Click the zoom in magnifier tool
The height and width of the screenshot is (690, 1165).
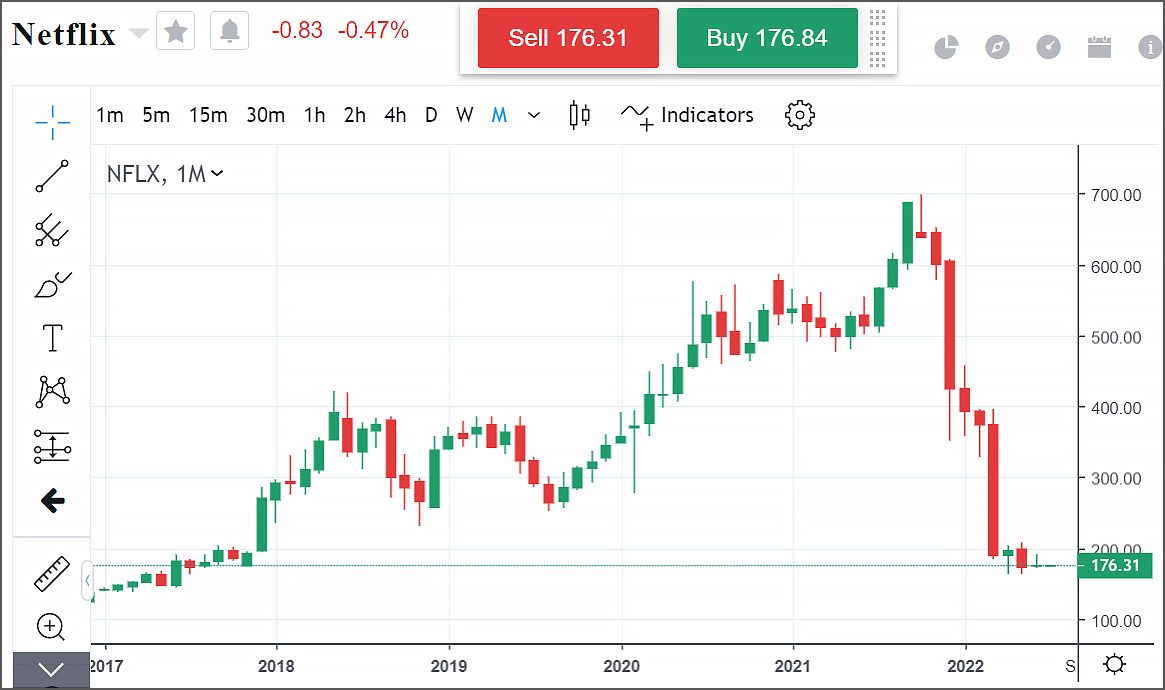51,627
